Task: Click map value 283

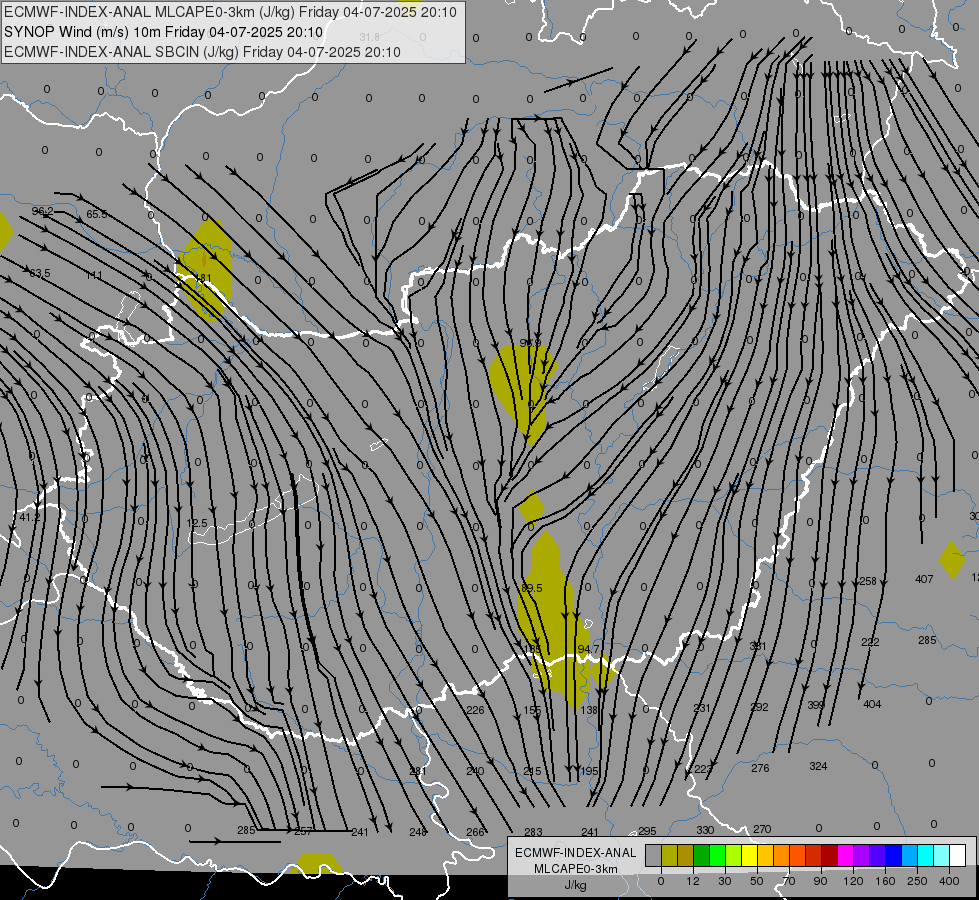Action: 533,833
